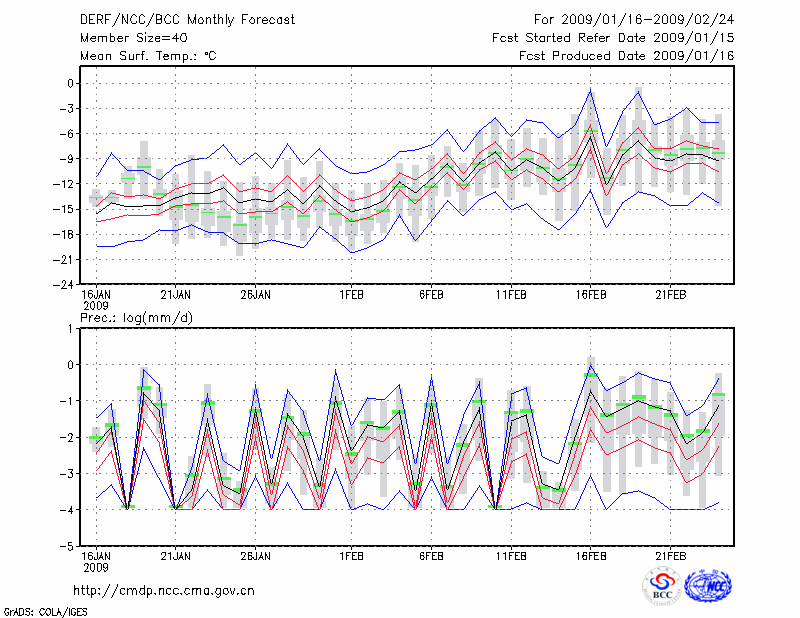This screenshot has height=618, width=800.
Task: Click the Mean Surf. Temp. label
Action: (148, 56)
